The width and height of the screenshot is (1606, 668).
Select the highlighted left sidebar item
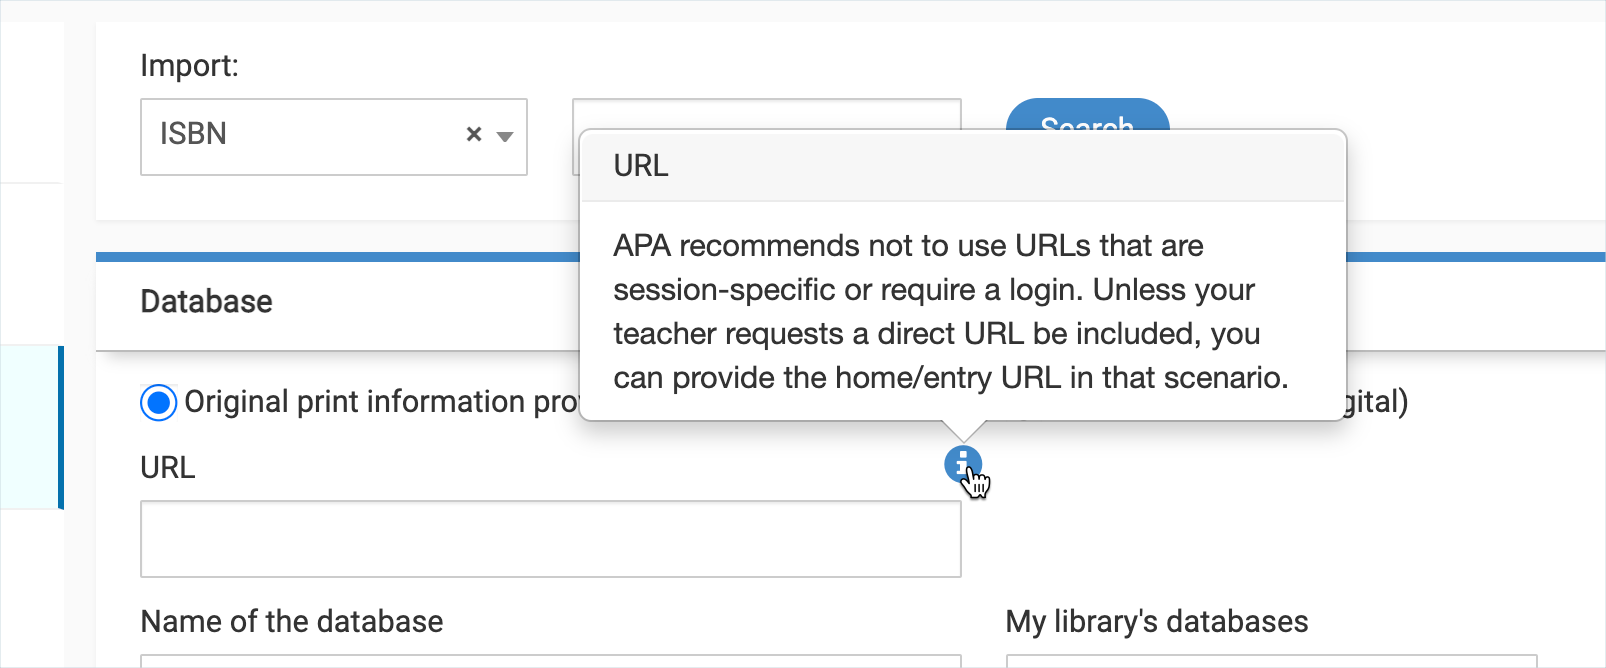click(x=32, y=427)
